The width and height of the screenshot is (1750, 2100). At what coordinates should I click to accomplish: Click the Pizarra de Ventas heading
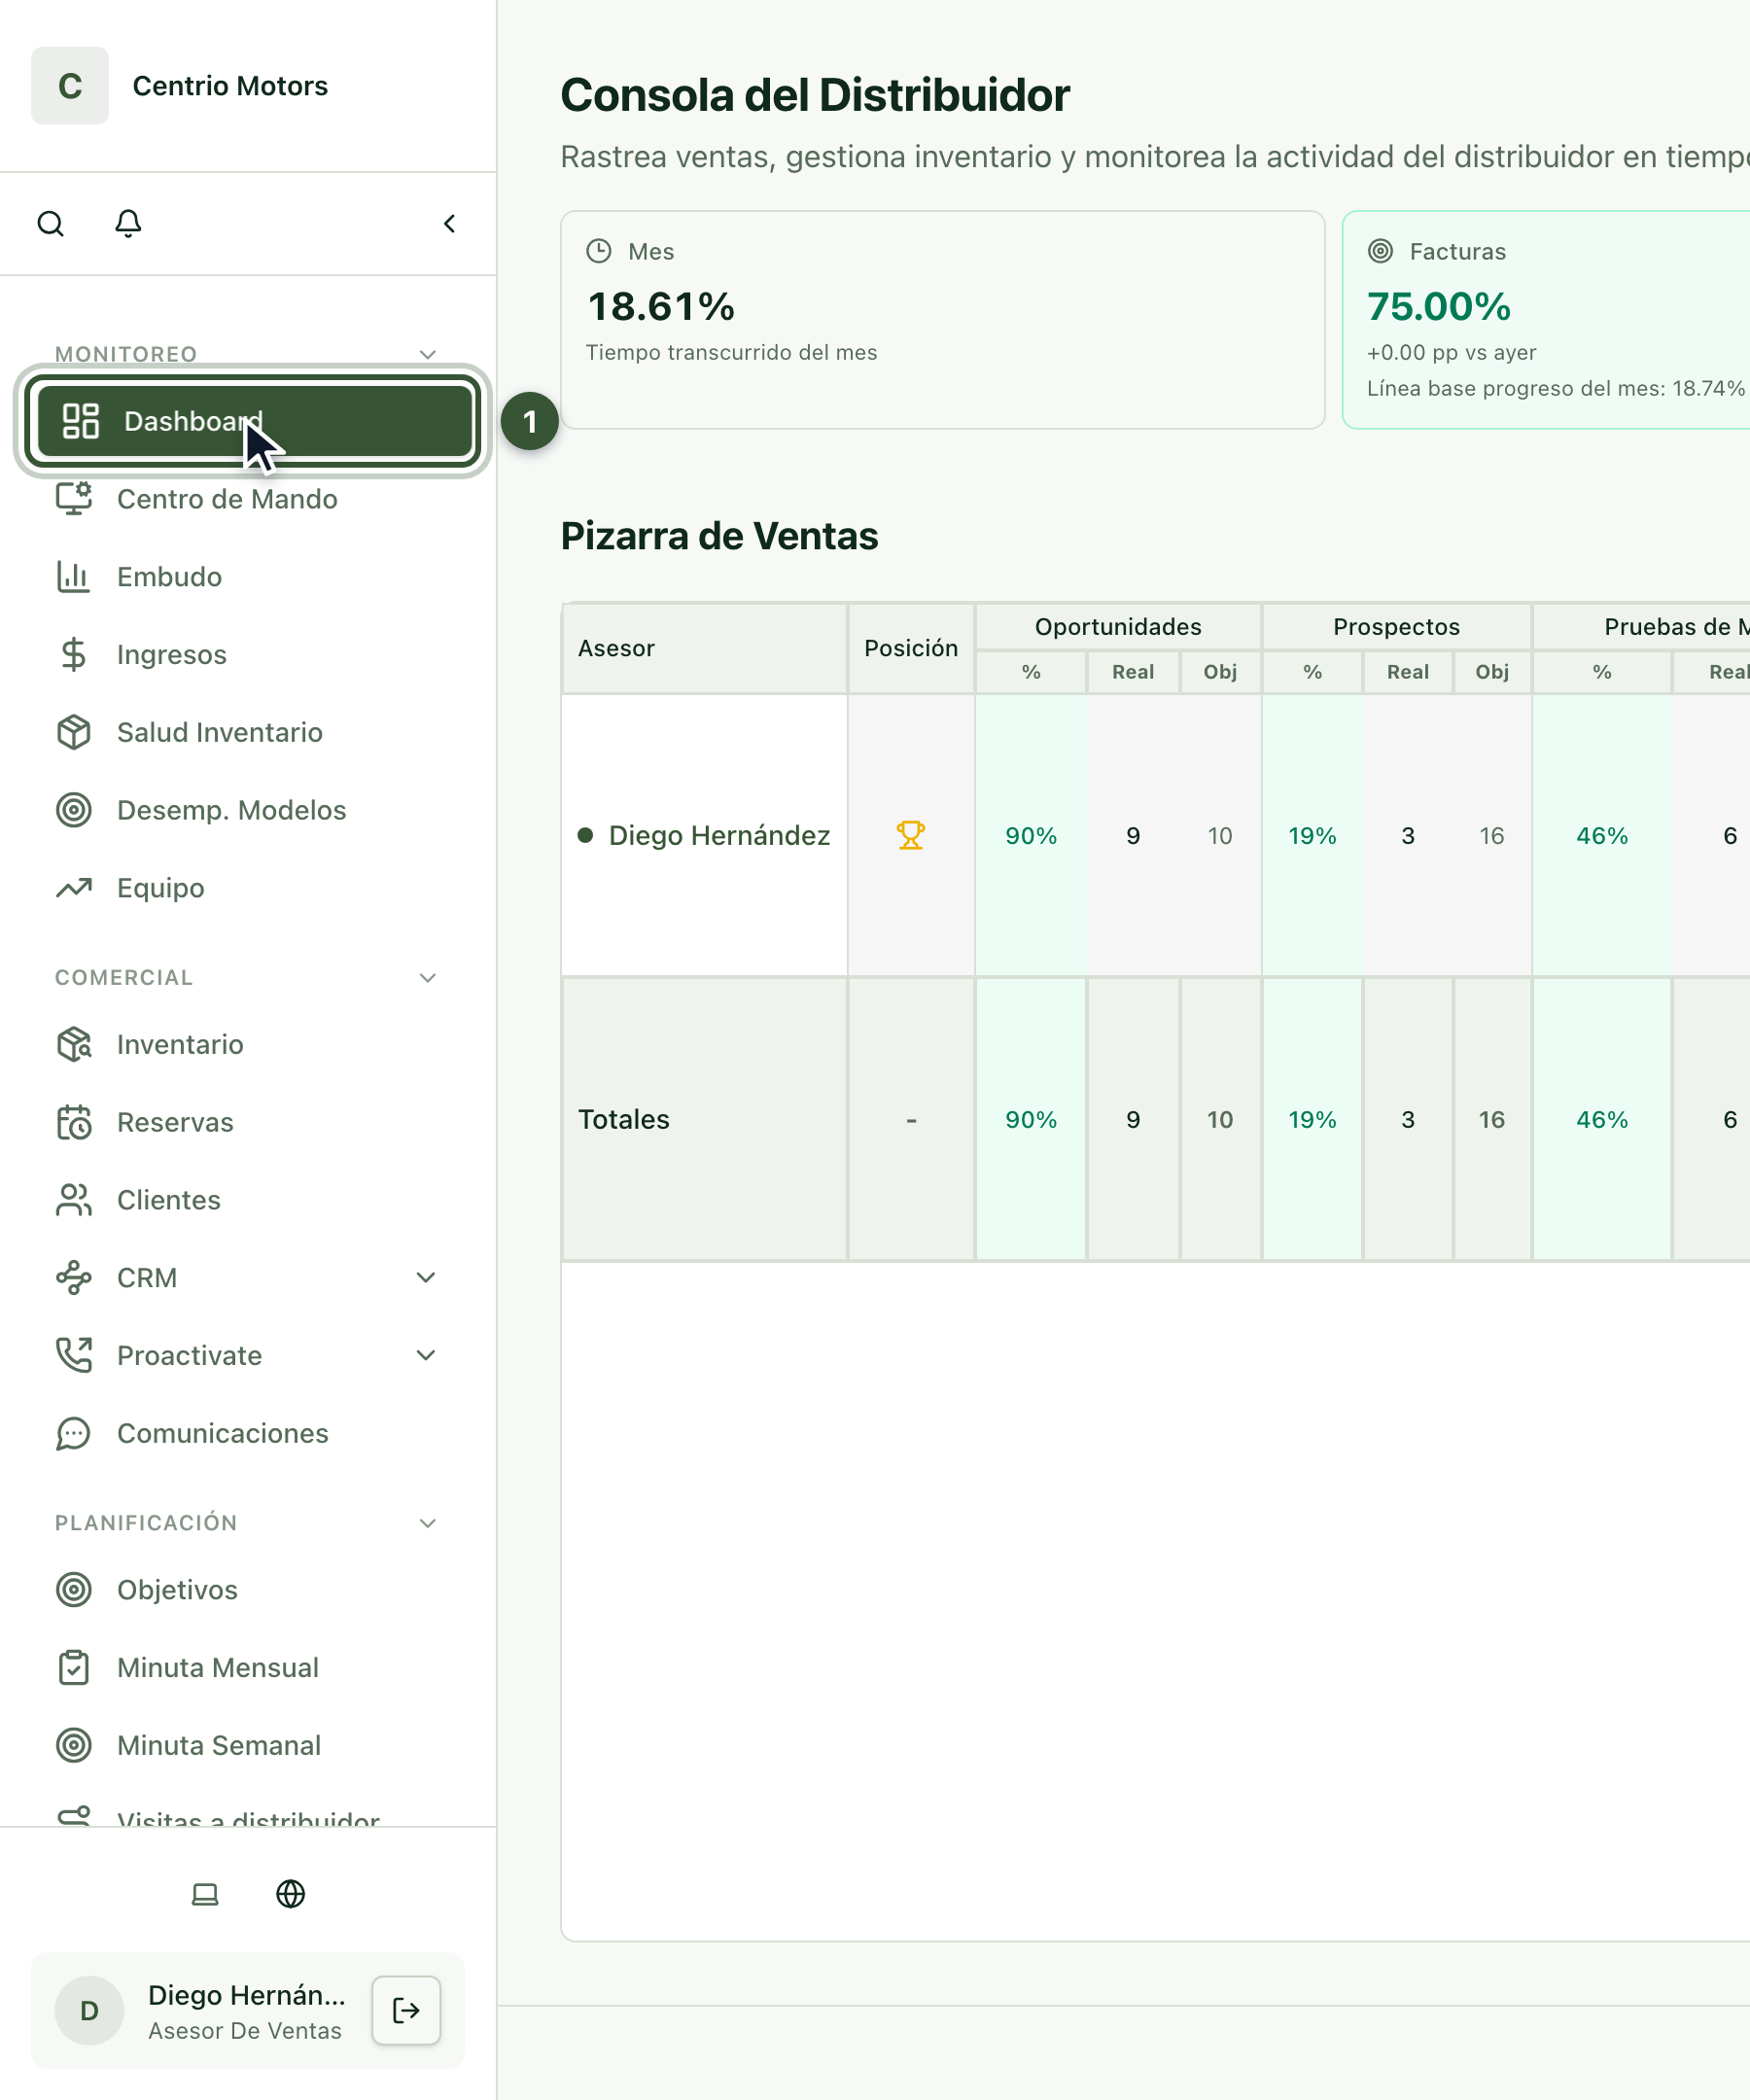(719, 536)
